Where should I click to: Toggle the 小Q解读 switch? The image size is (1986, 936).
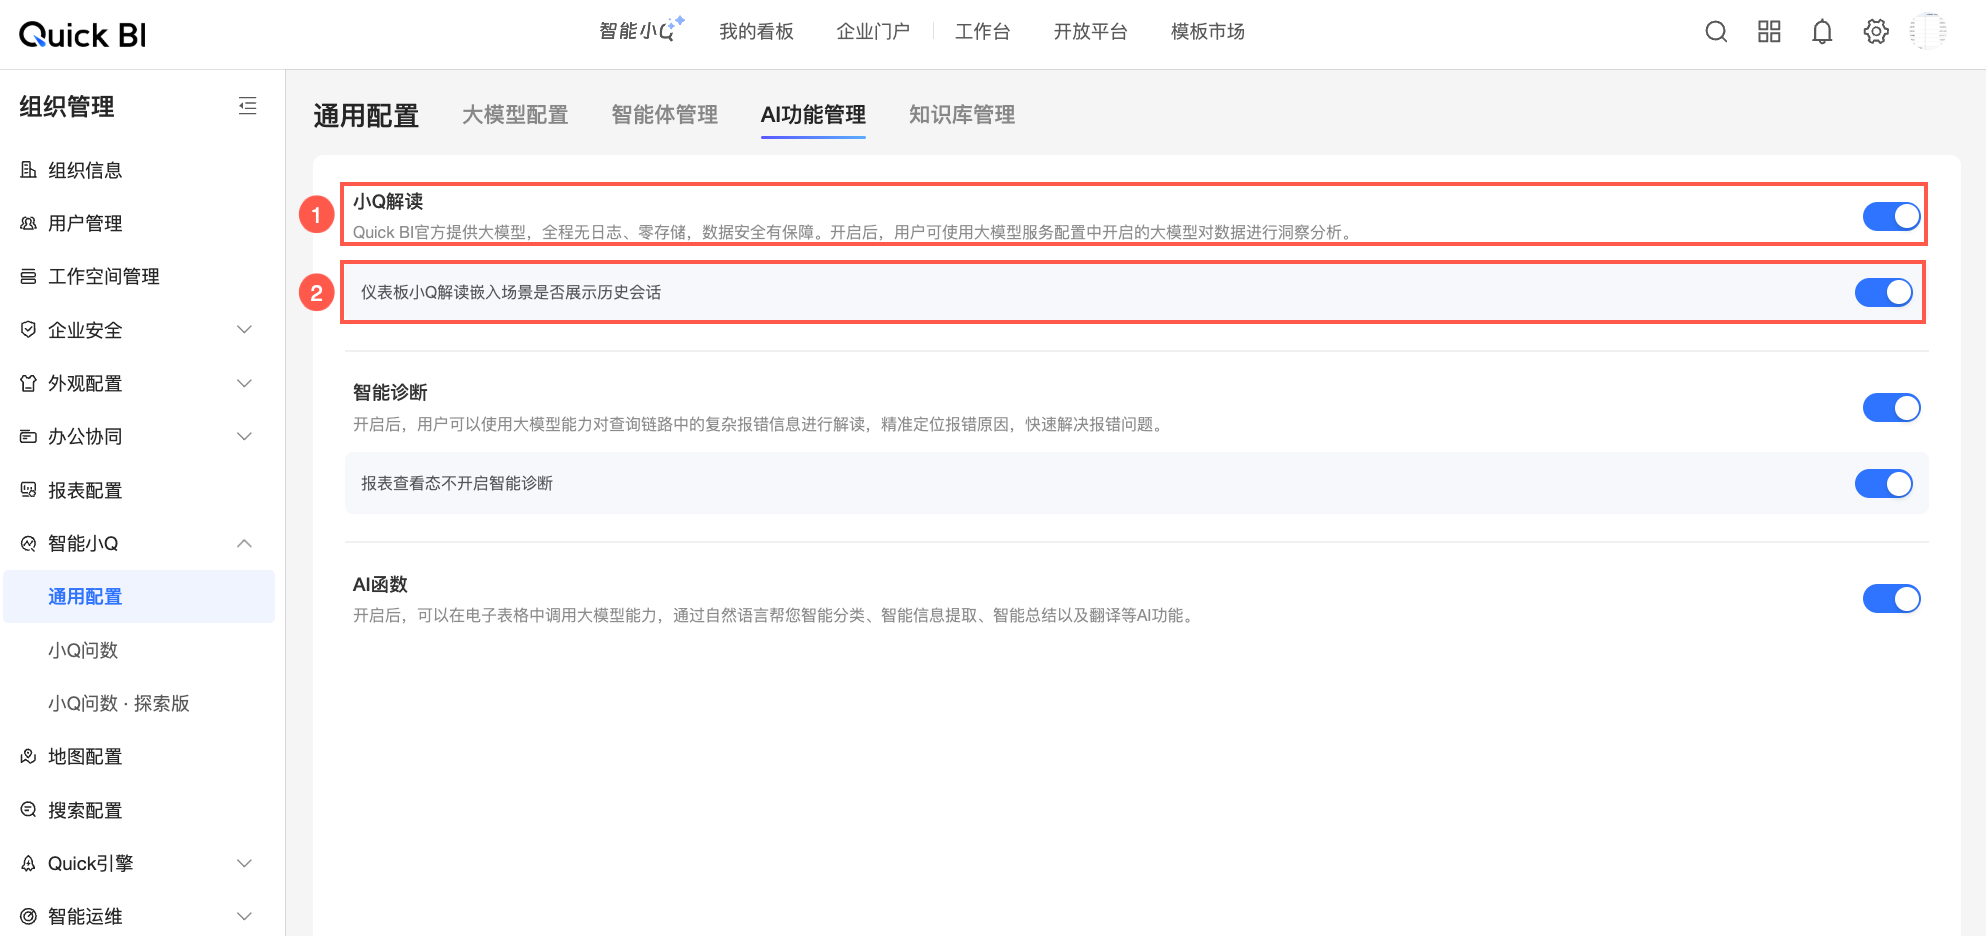pos(1891,216)
